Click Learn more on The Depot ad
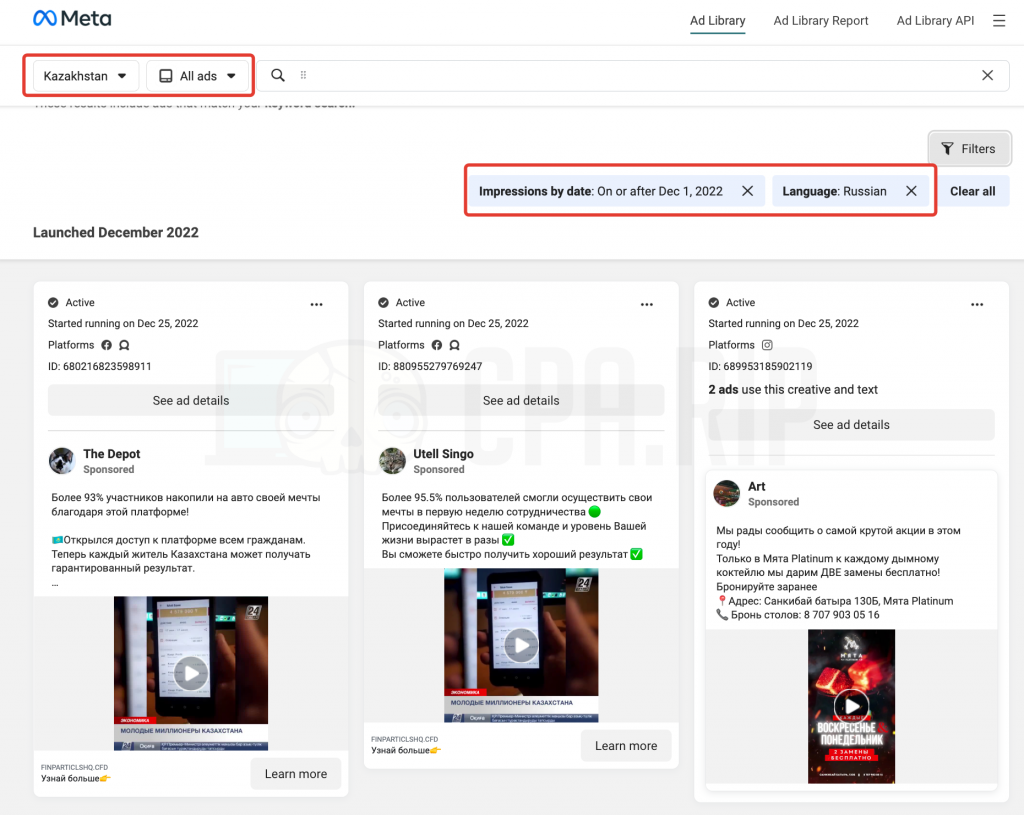Image resolution: width=1024 pixels, height=815 pixels. 296,774
